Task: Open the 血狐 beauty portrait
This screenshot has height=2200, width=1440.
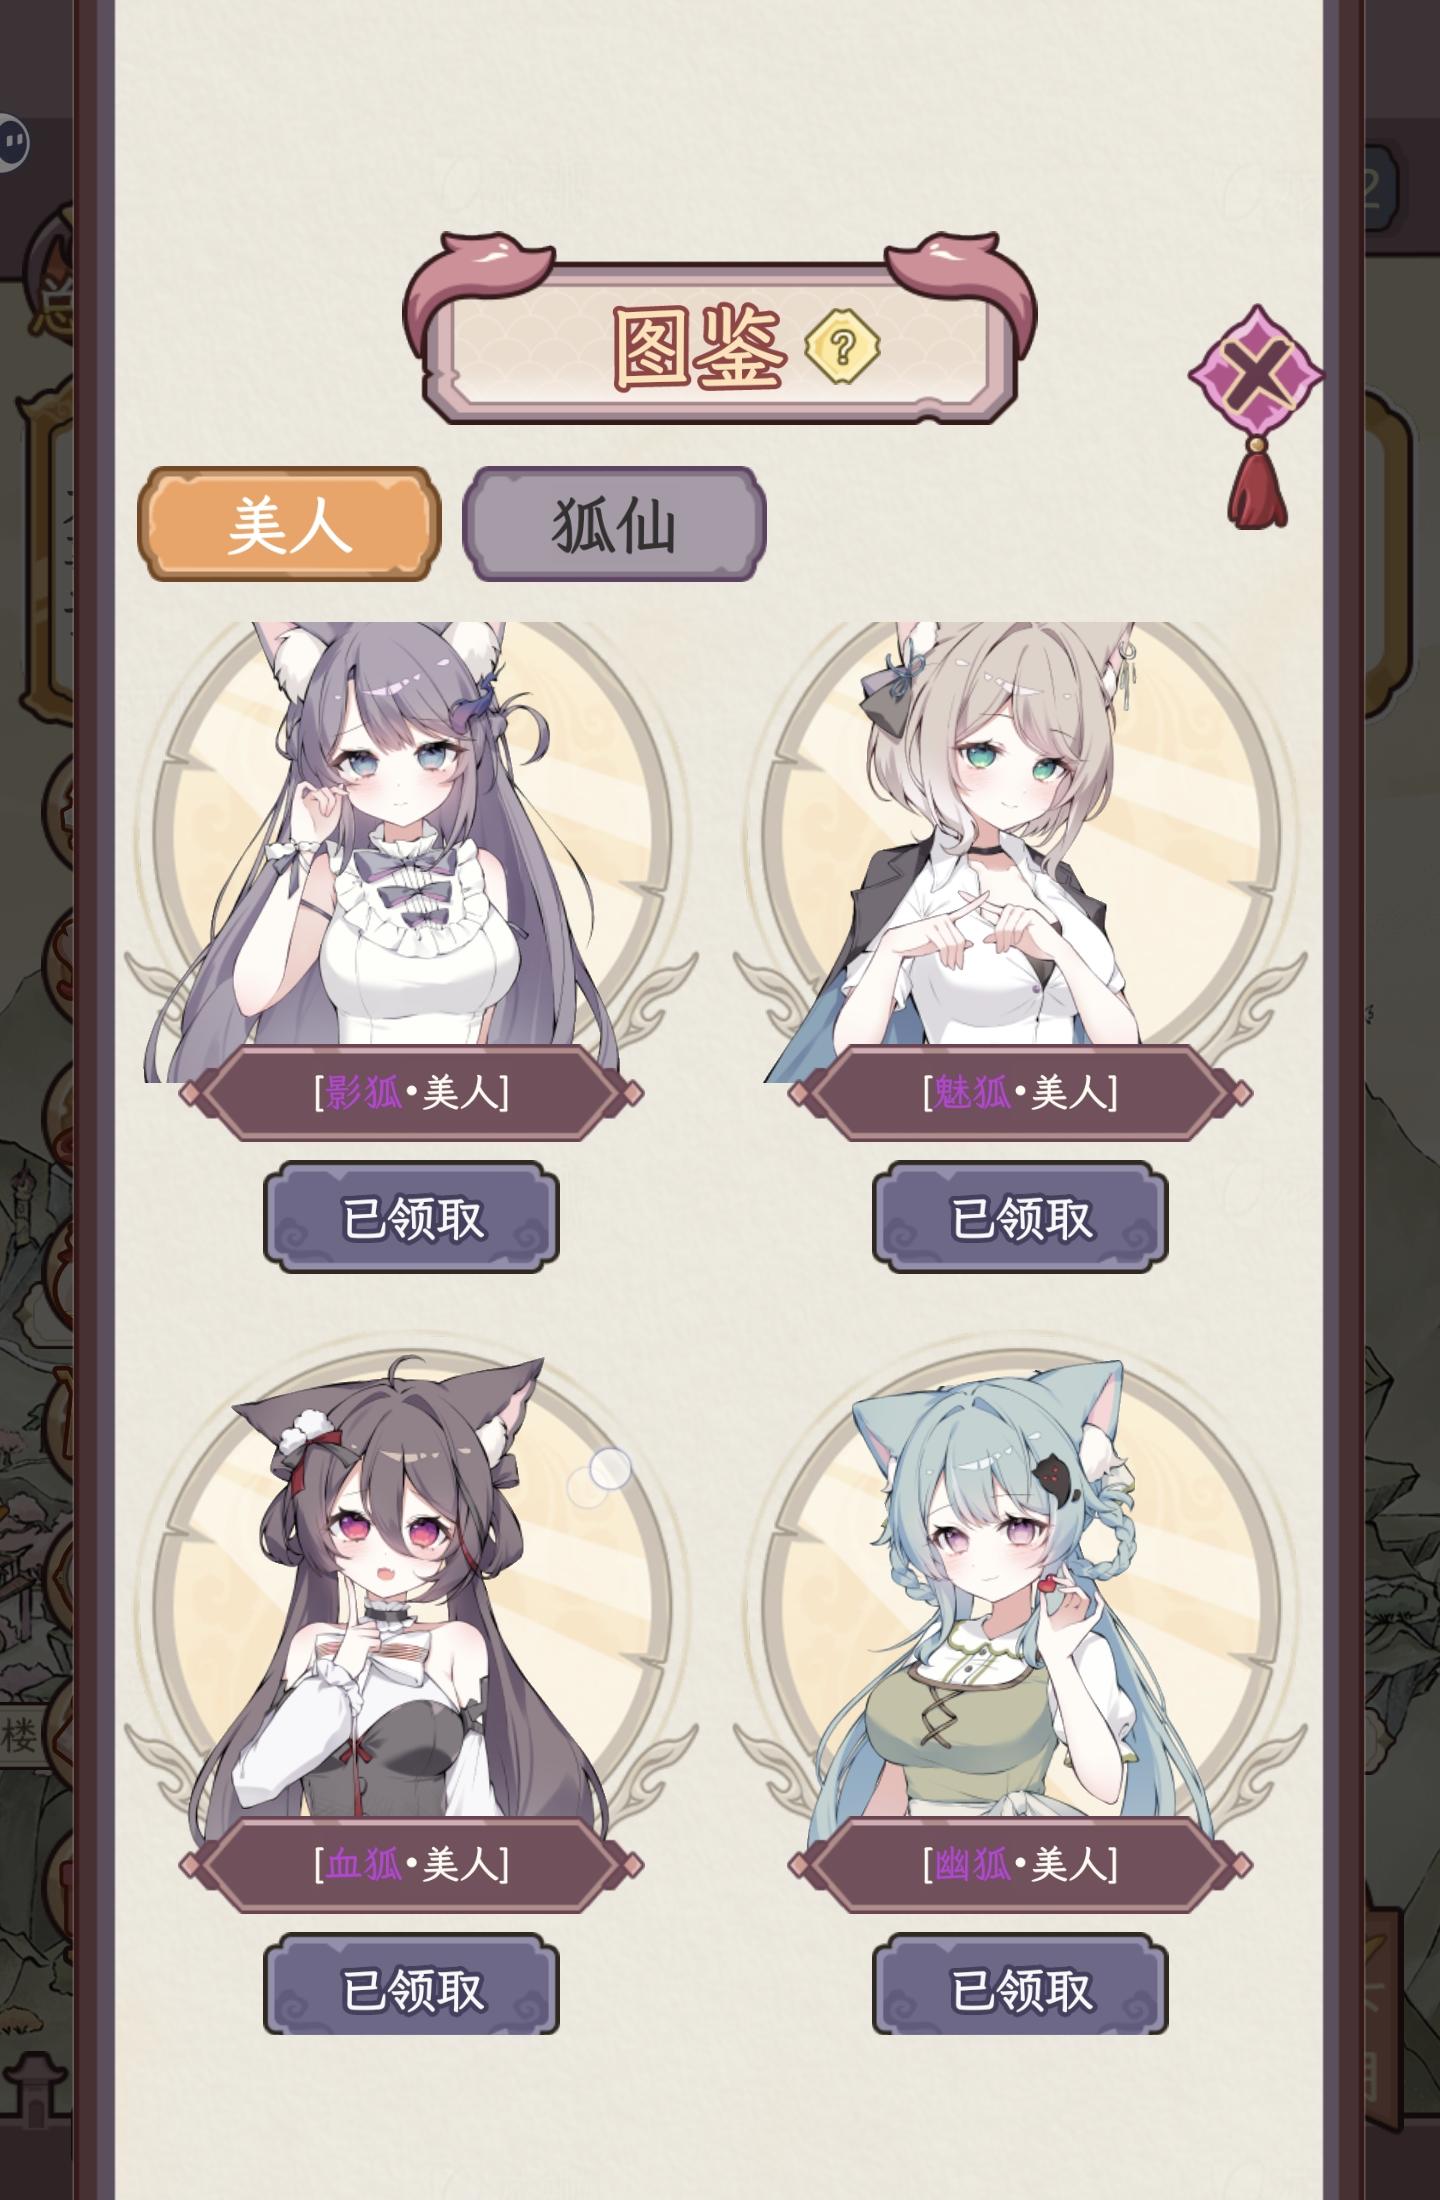Action: click(x=410, y=1588)
